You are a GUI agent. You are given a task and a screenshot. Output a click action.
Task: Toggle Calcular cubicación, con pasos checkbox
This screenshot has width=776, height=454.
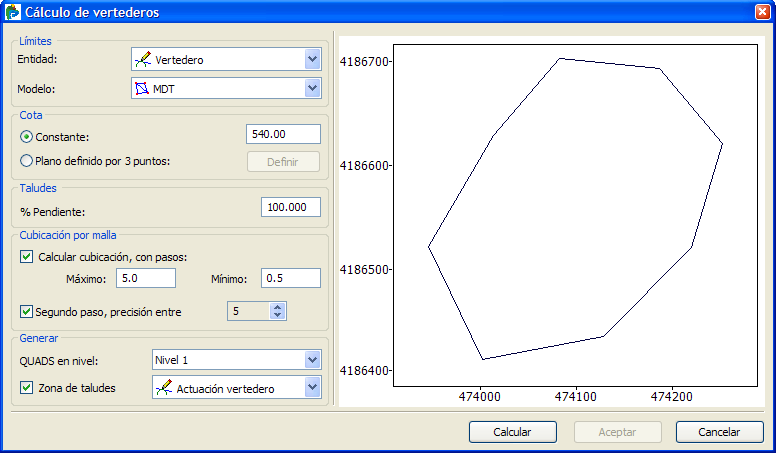click(27, 257)
